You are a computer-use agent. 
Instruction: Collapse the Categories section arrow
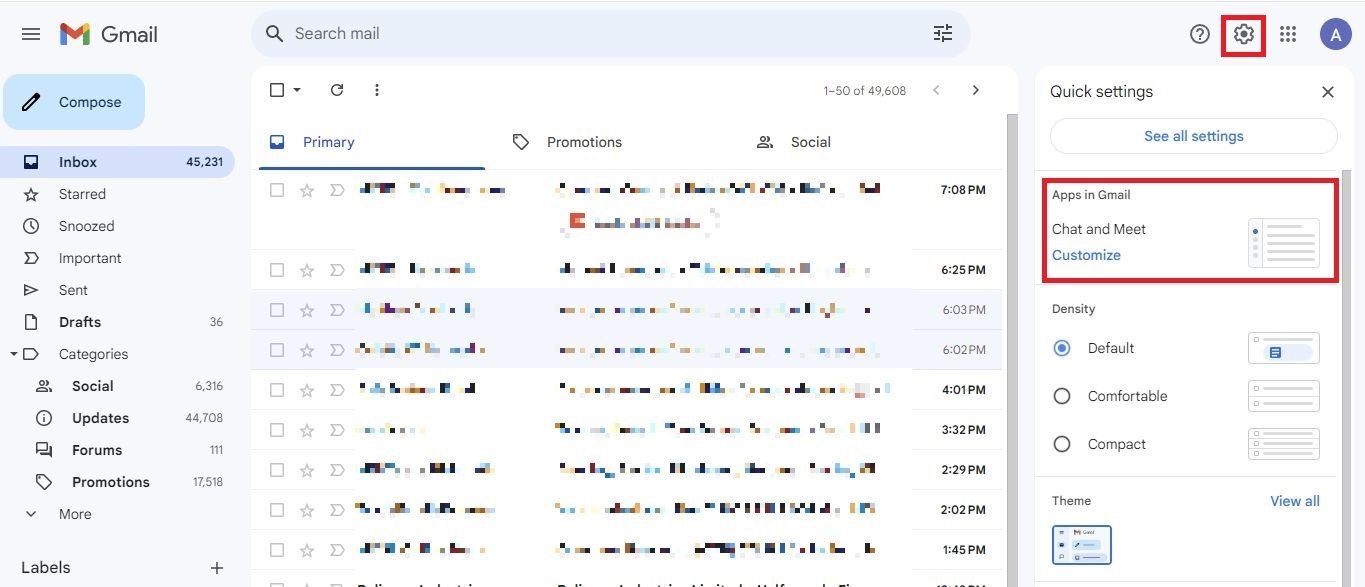14,354
